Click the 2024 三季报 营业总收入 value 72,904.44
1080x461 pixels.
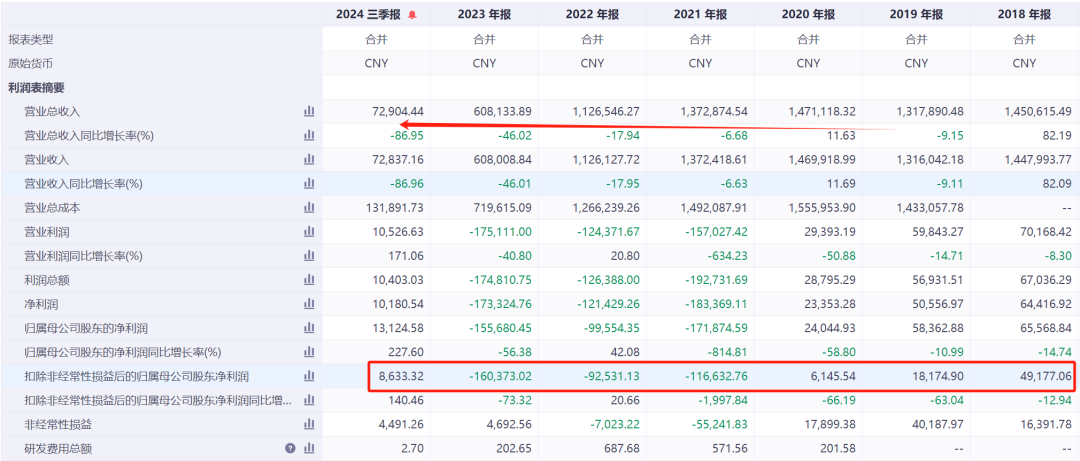tap(395, 111)
